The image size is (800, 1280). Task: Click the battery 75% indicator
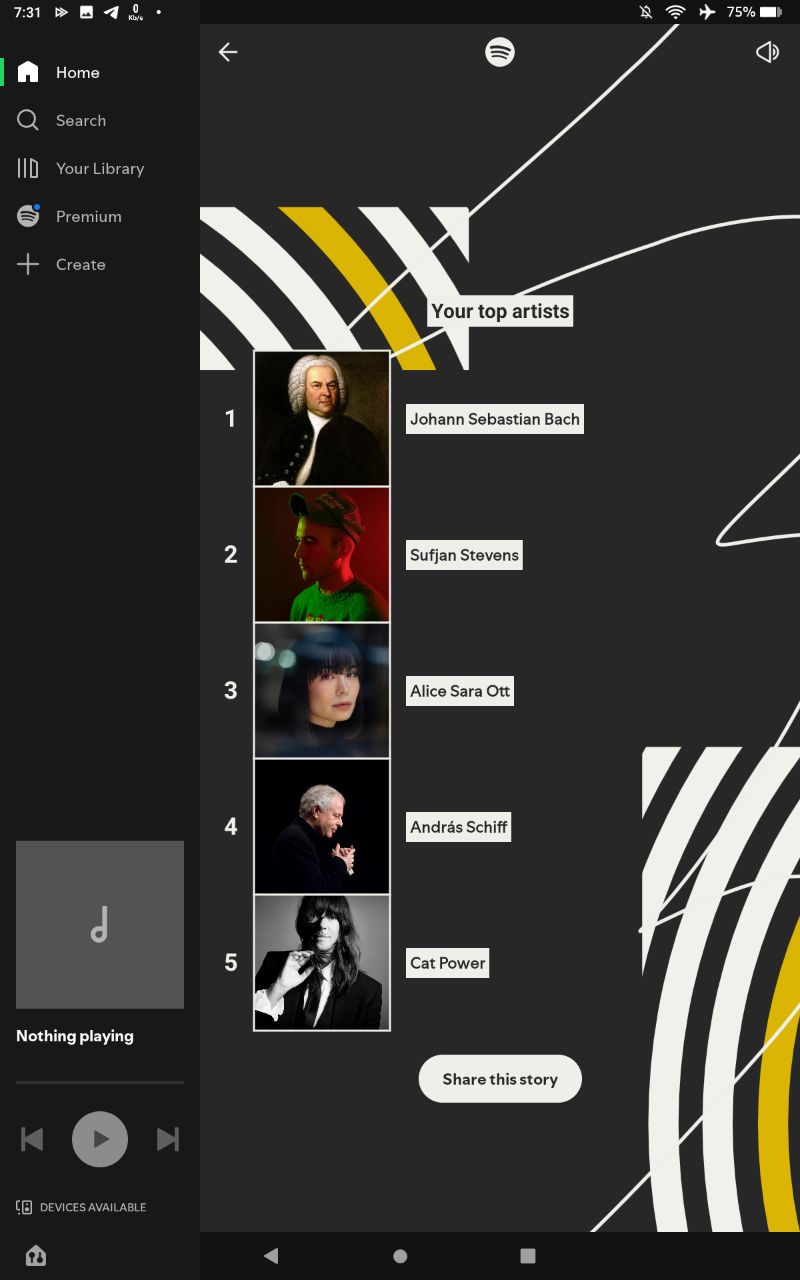[754, 12]
